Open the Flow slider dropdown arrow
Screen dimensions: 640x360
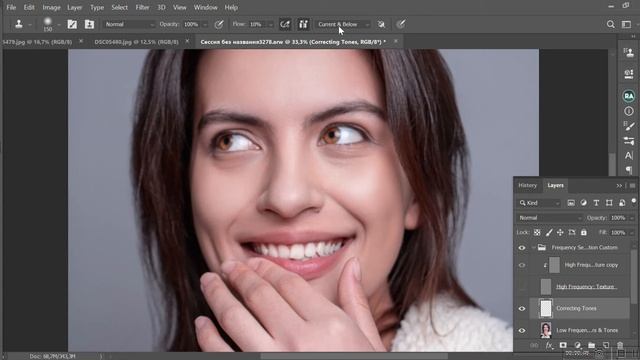pos(271,25)
